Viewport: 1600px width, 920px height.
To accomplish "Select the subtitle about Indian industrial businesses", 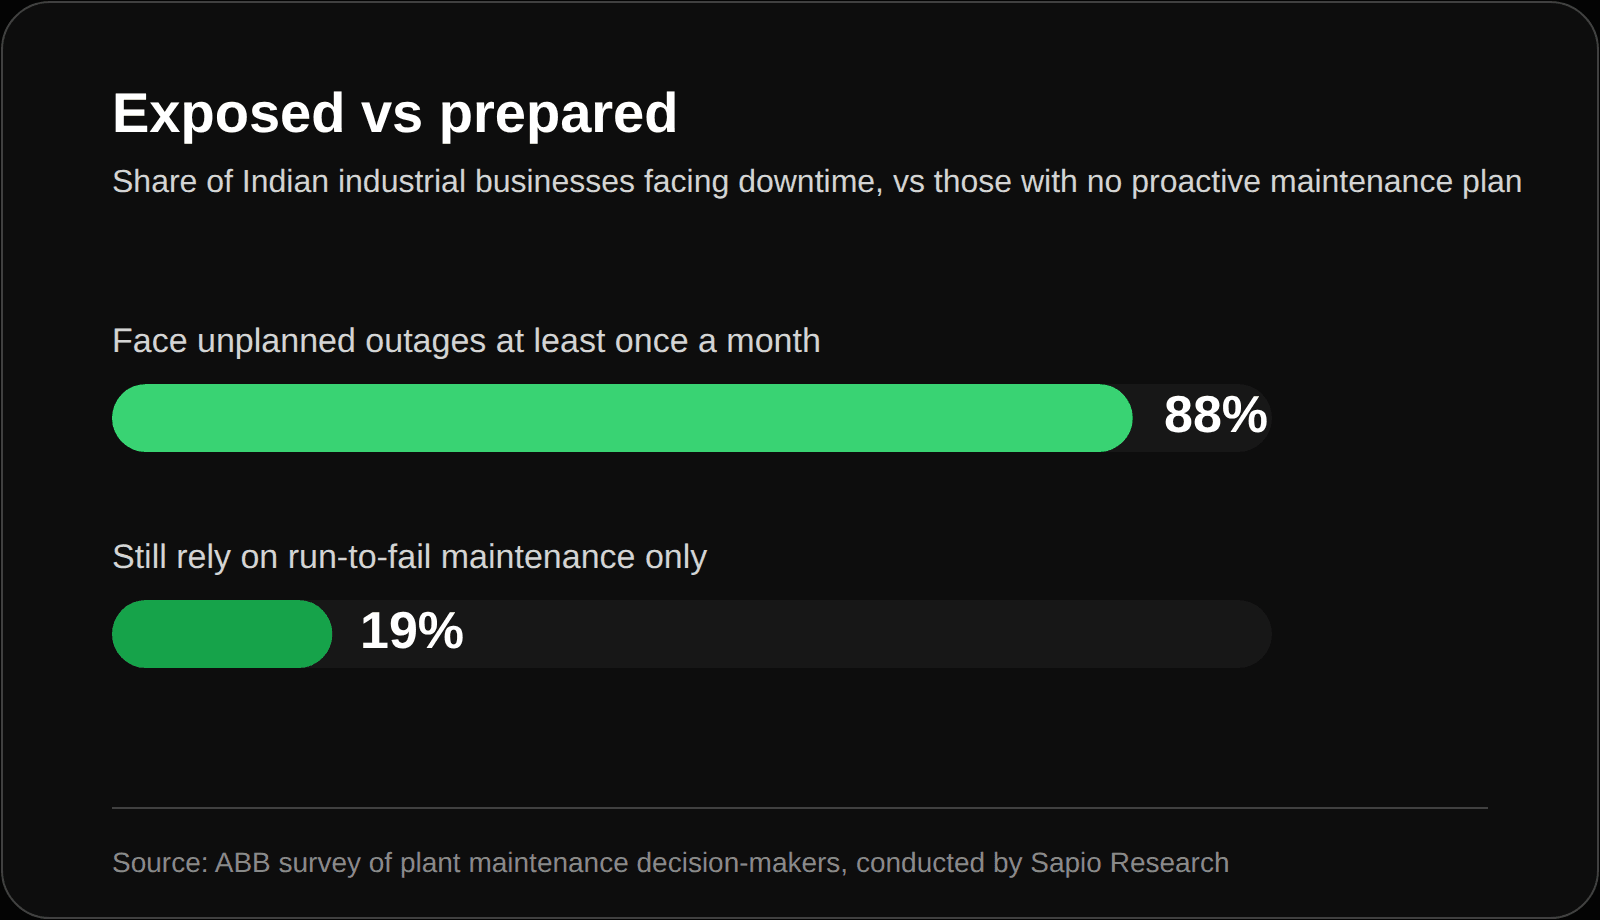I will pos(817,182).
